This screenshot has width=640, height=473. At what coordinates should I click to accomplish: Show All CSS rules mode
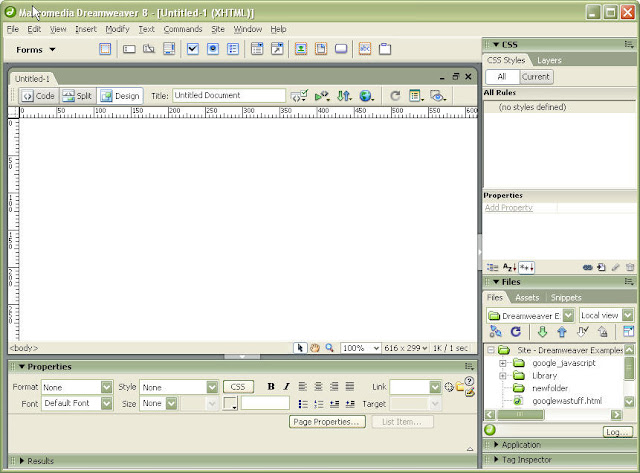coord(502,77)
